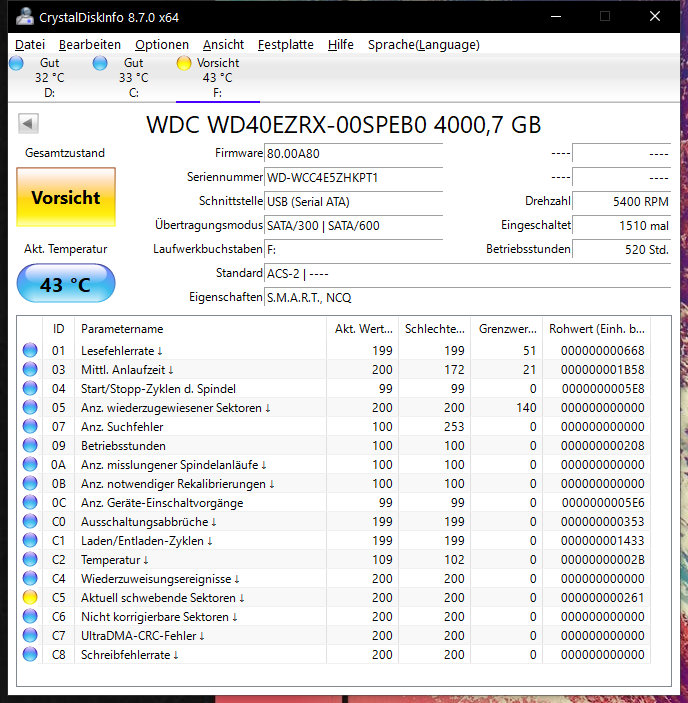
Task: Click status orb for 04 Start/Stopp-Zyklen
Action: pyautogui.click(x=30, y=388)
